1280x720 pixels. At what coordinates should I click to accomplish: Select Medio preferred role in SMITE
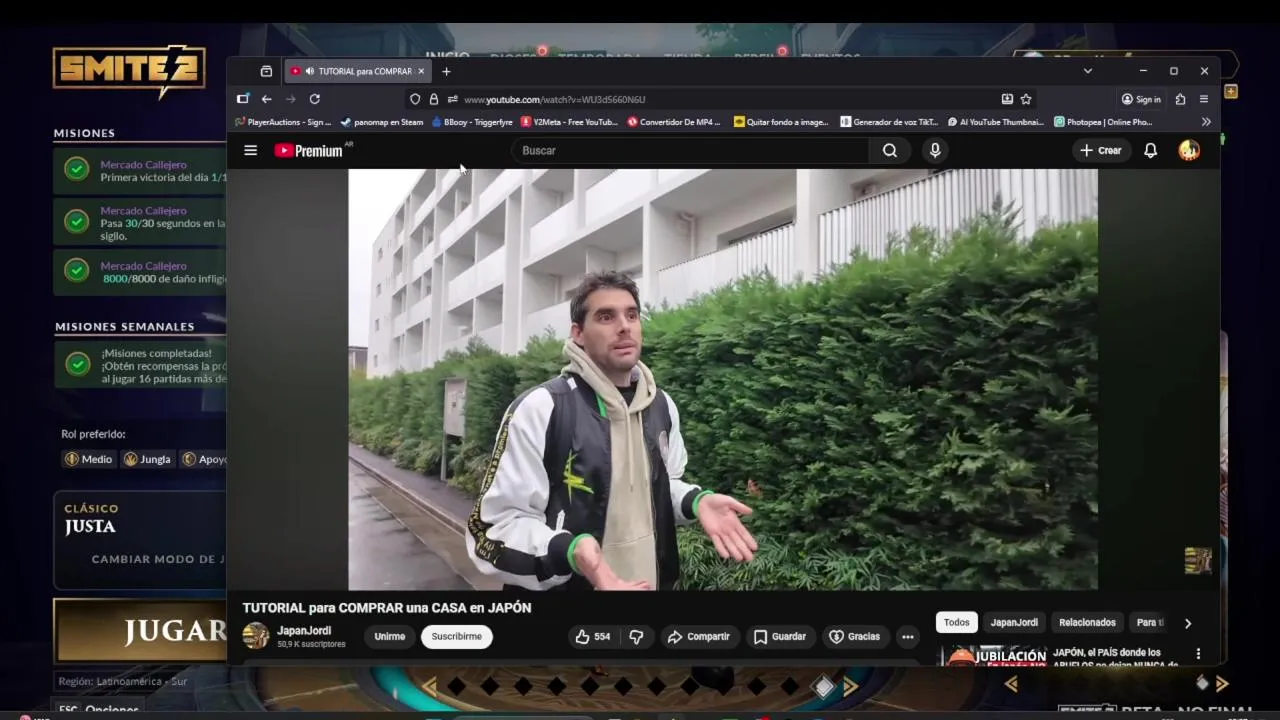tap(89, 459)
